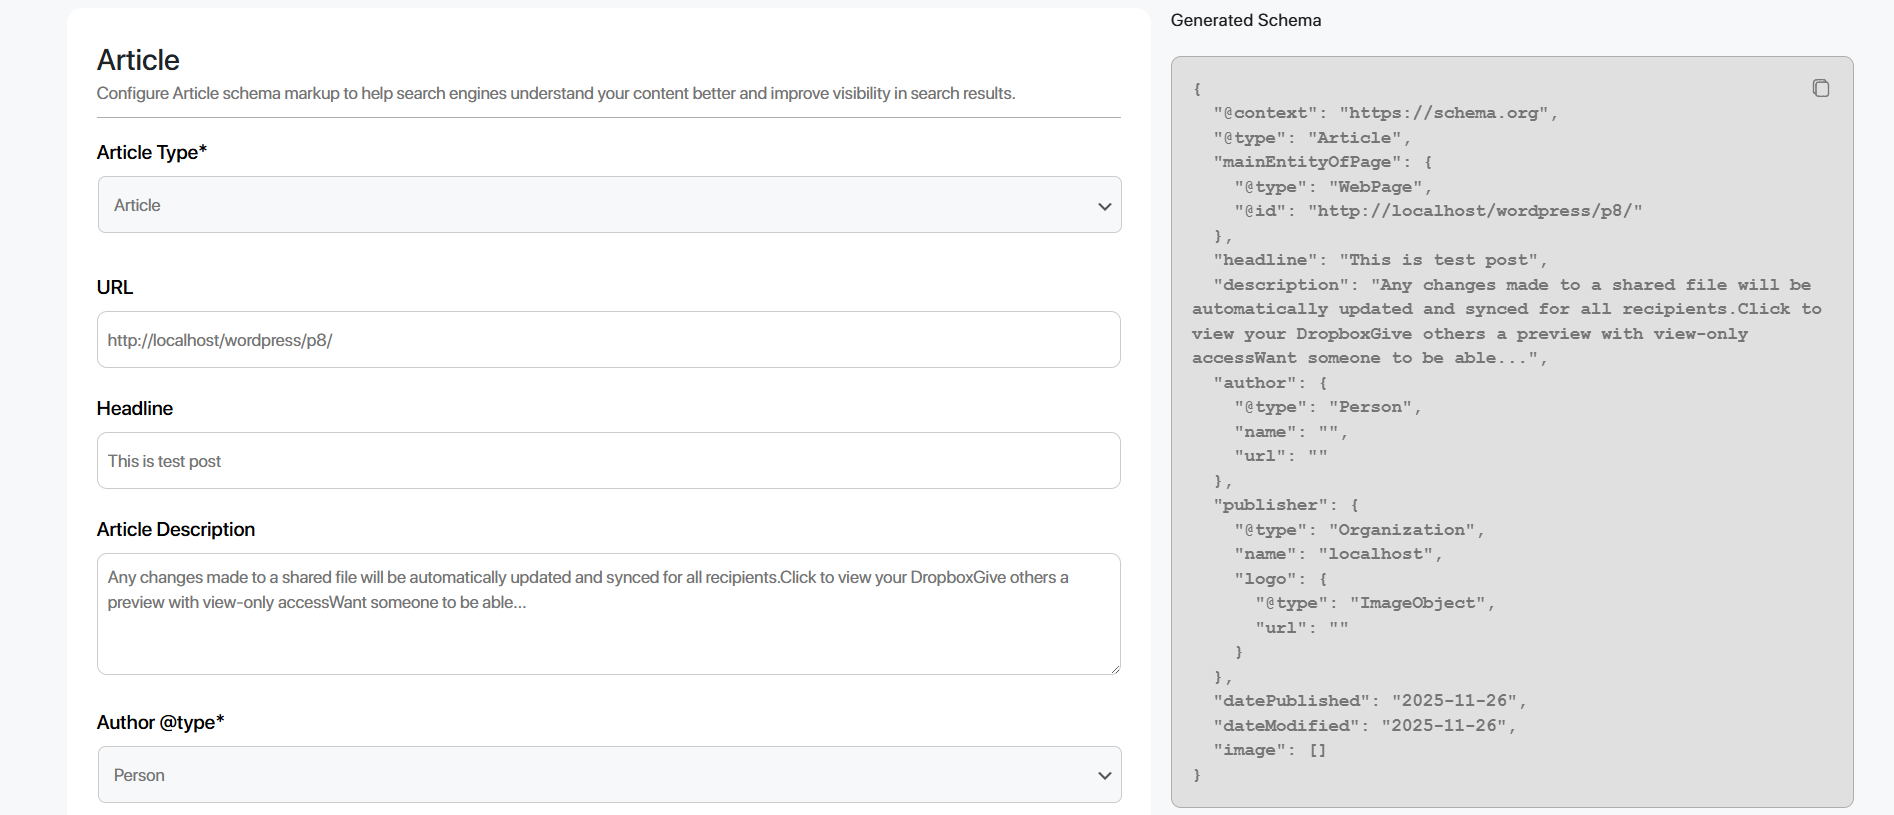1894x815 pixels.
Task: Click the '@context' schema.org line in code
Action: pyautogui.click(x=1385, y=113)
